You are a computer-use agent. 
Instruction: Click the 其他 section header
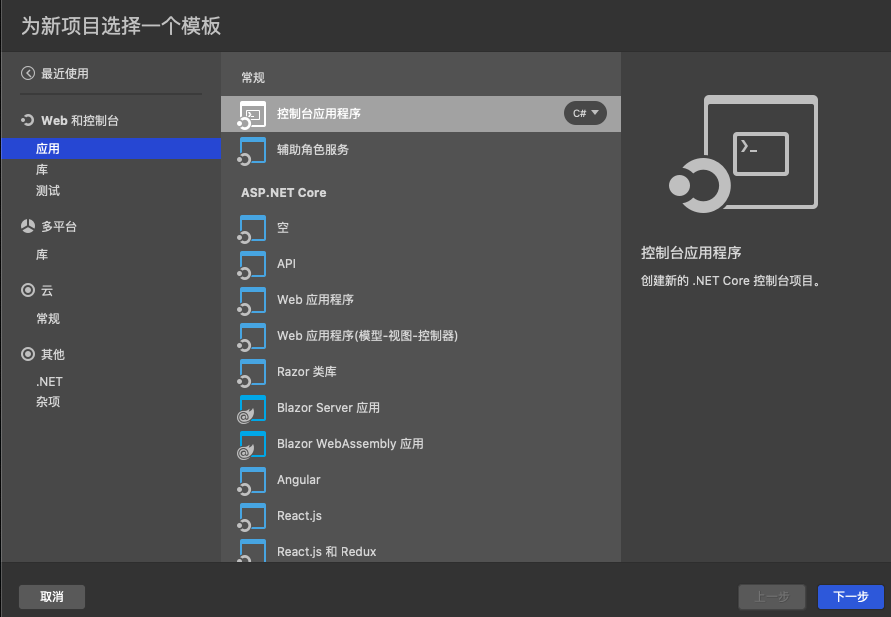point(53,355)
